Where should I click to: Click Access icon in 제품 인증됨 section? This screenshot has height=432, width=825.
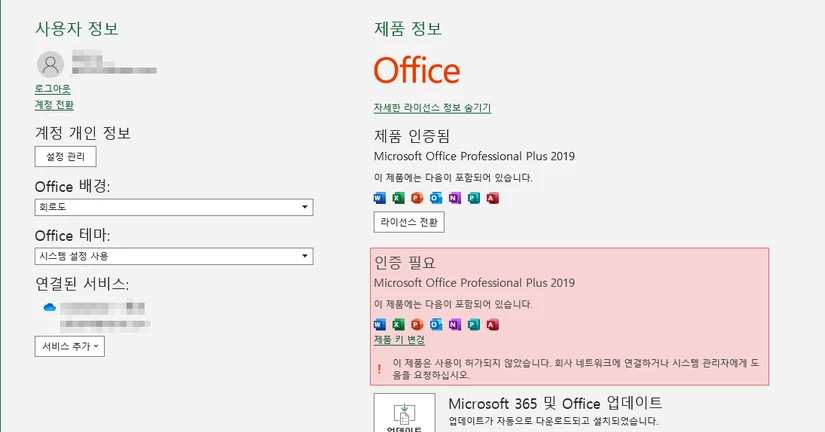[x=492, y=198]
